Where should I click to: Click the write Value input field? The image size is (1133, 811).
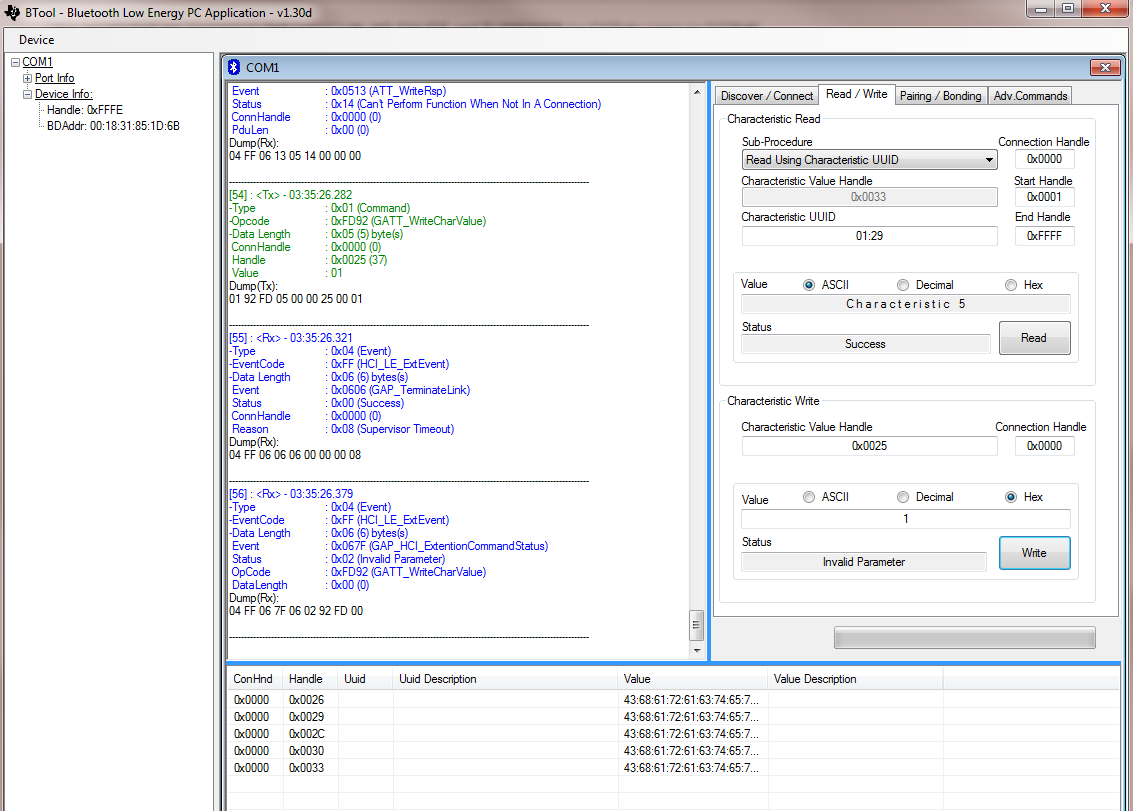coord(905,519)
